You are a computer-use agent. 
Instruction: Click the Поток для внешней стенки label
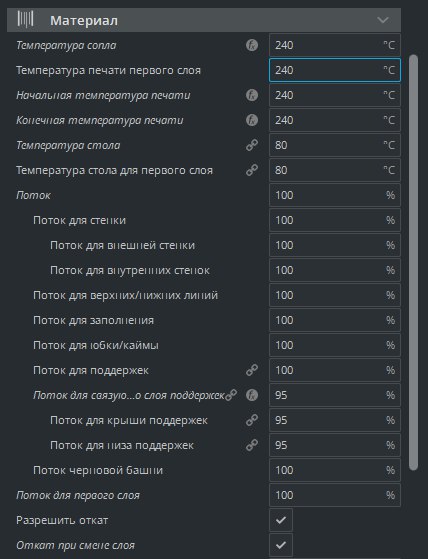pyautogui.click(x=123, y=245)
